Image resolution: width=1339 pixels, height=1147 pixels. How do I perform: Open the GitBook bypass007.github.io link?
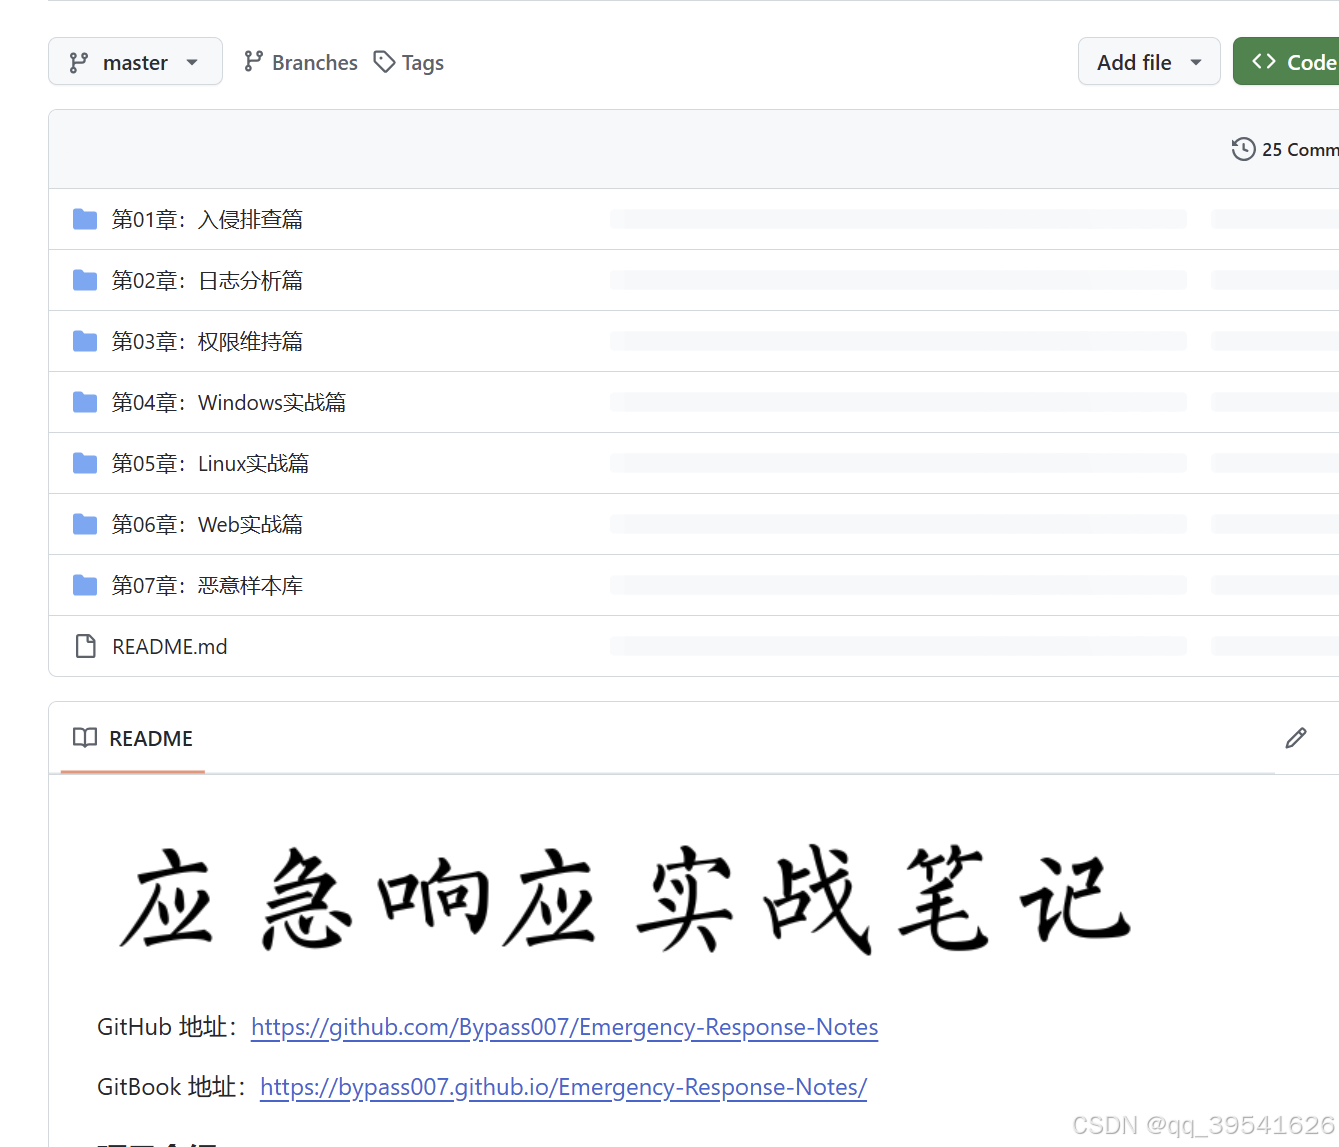tap(563, 1087)
